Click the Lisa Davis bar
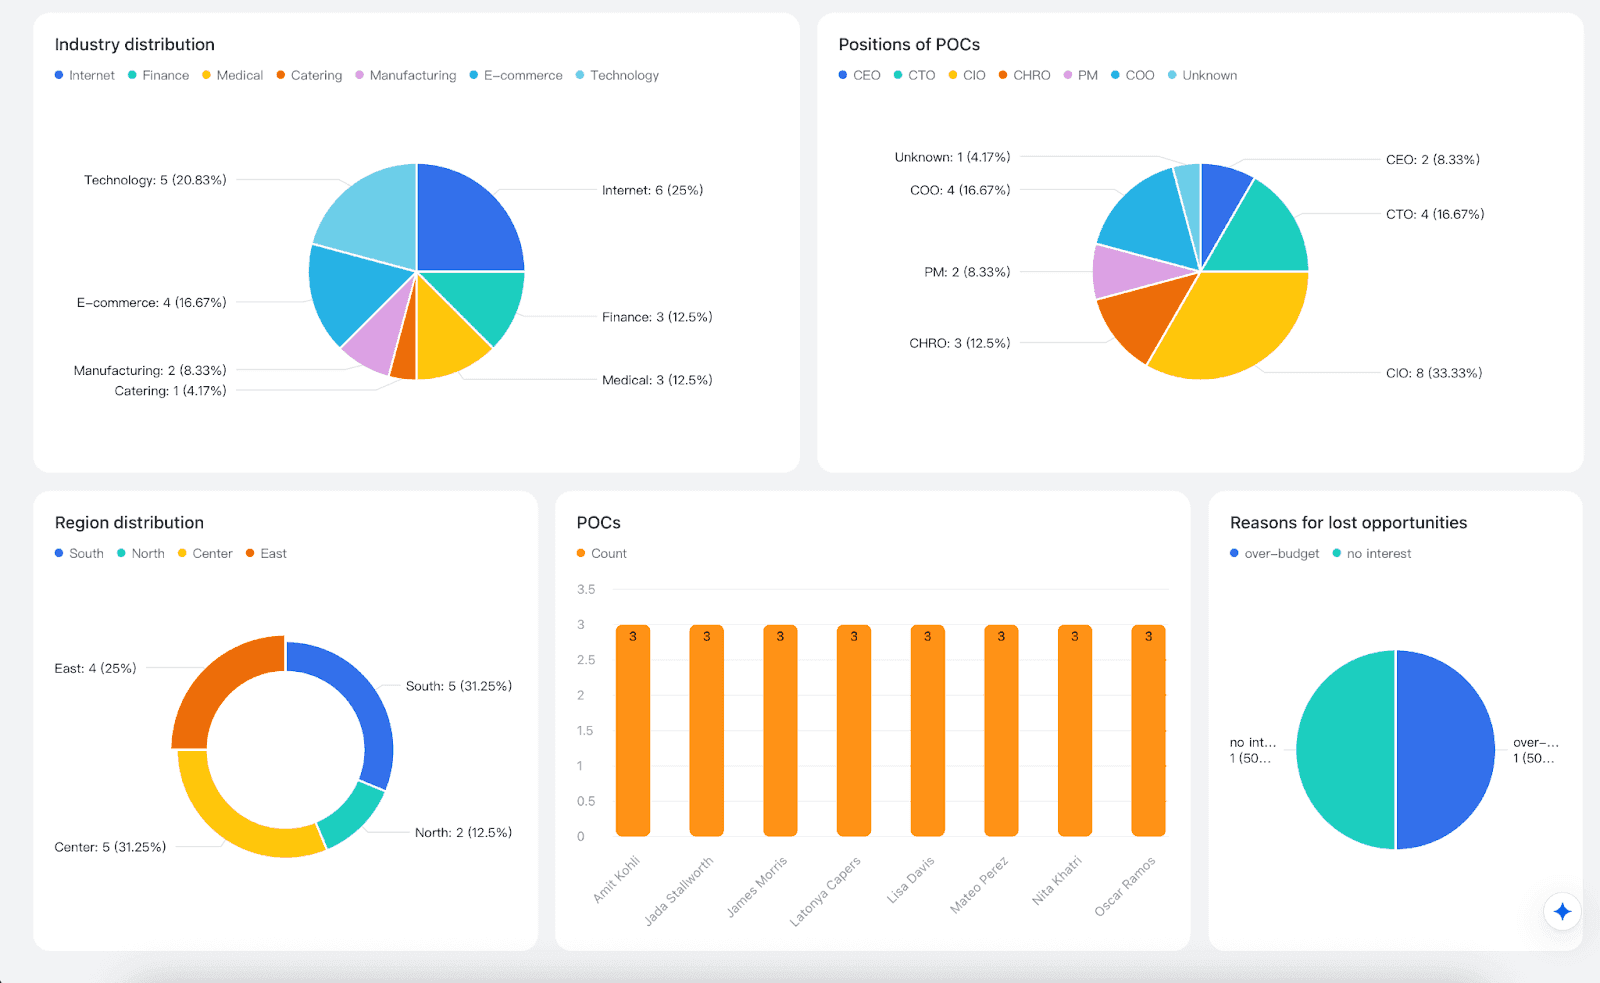 (x=928, y=730)
